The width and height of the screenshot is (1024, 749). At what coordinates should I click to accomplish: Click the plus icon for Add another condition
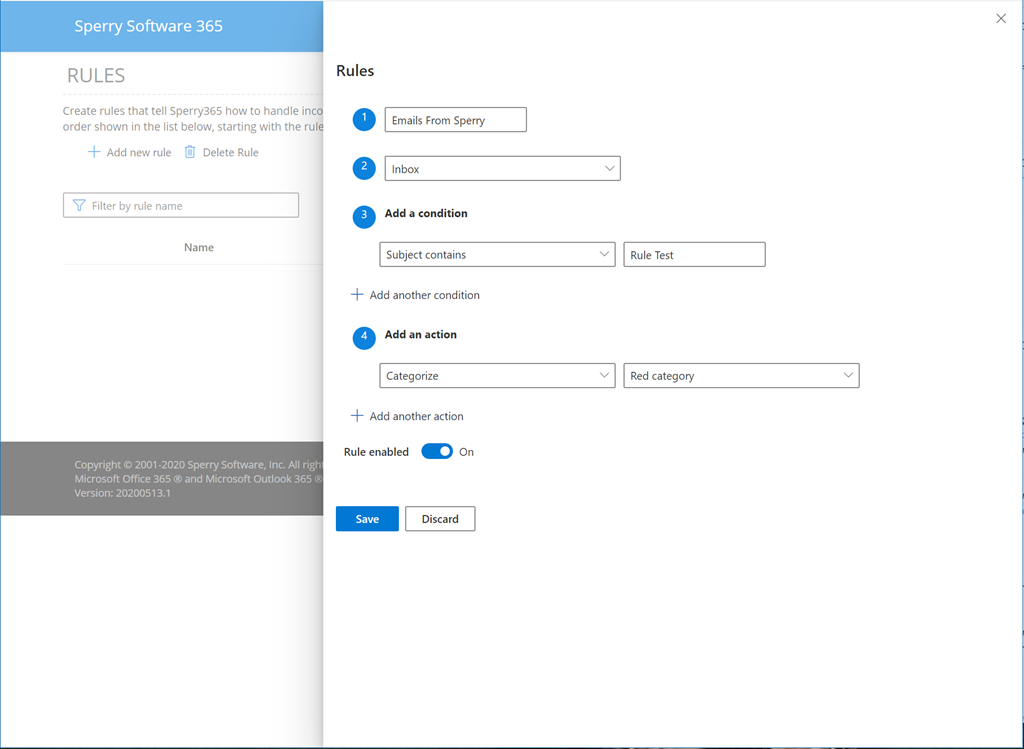(x=357, y=295)
